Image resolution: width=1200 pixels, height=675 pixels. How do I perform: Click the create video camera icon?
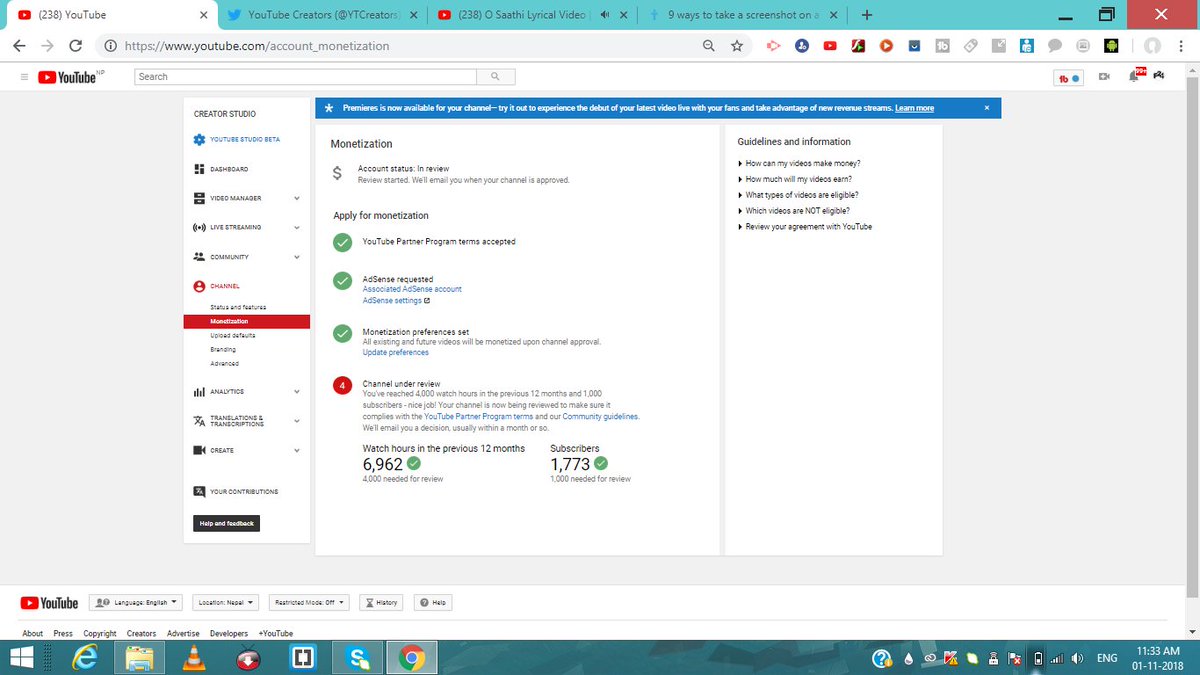(1104, 77)
